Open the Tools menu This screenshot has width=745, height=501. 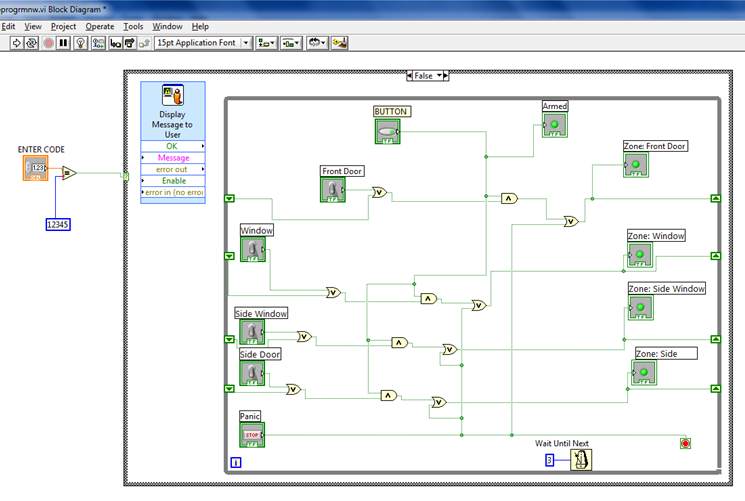[133, 26]
